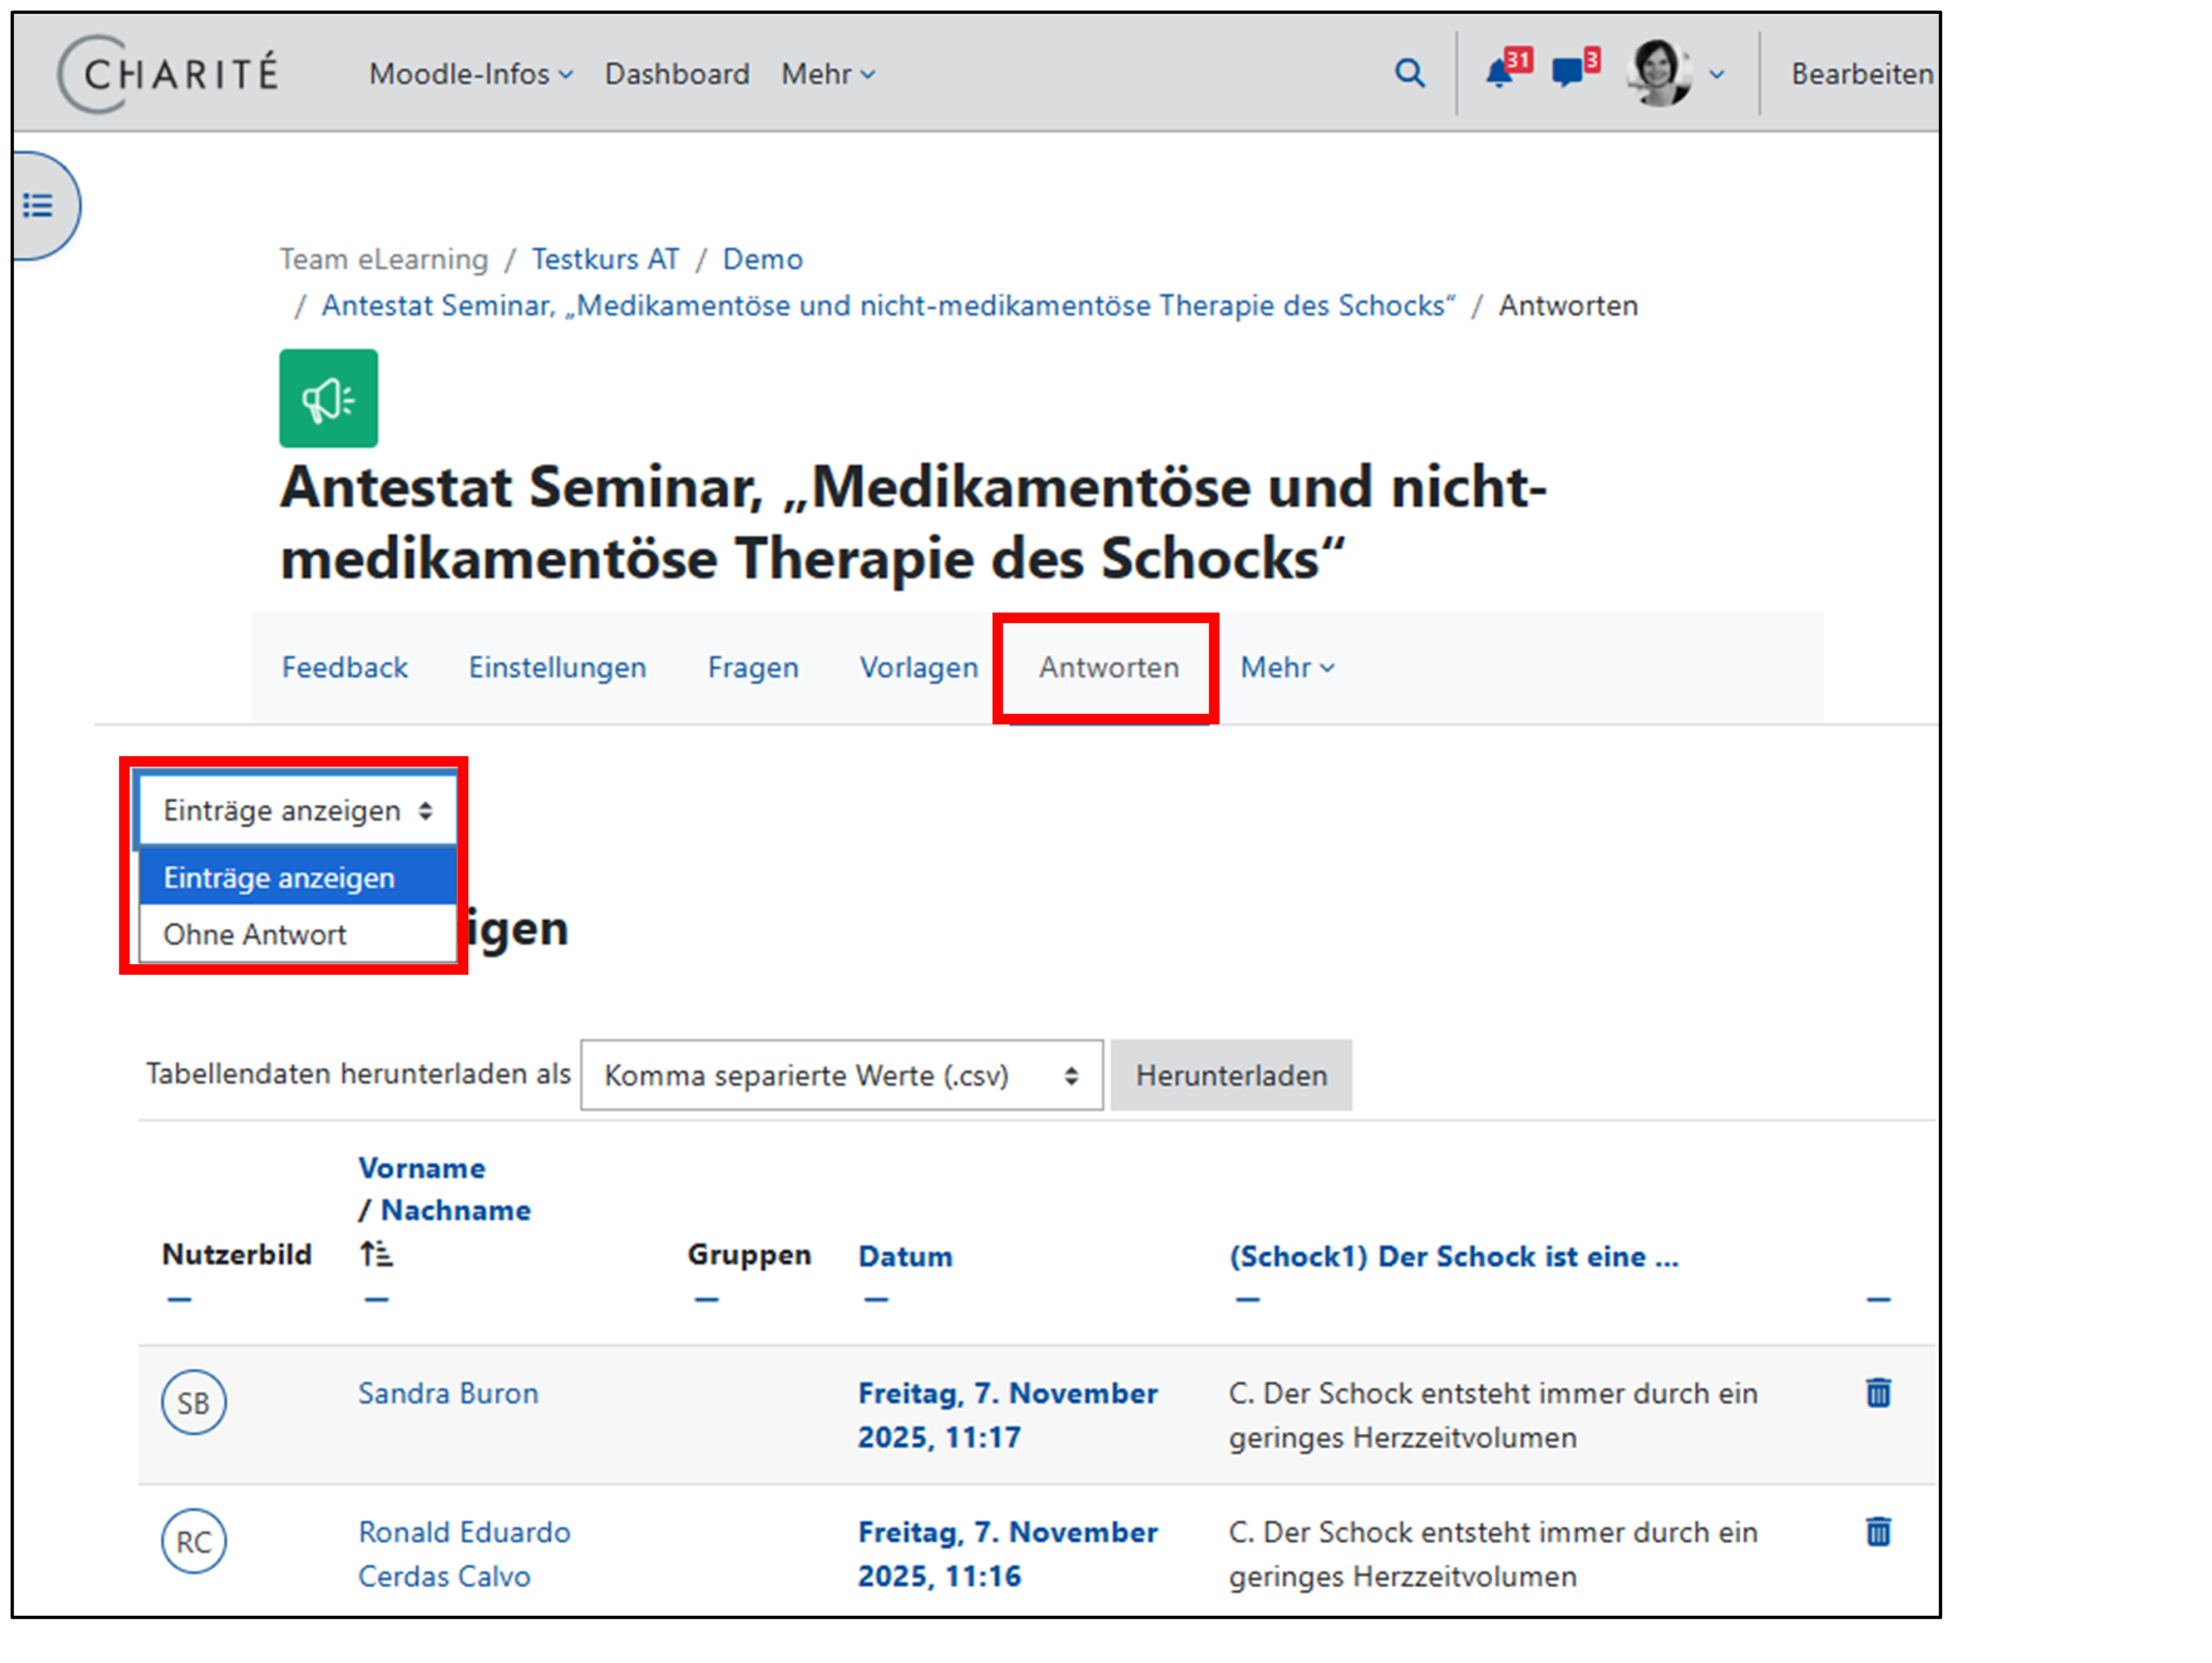2212x1663 pixels.
Task: Collapse the Nutzerbild column
Action: 179,1300
